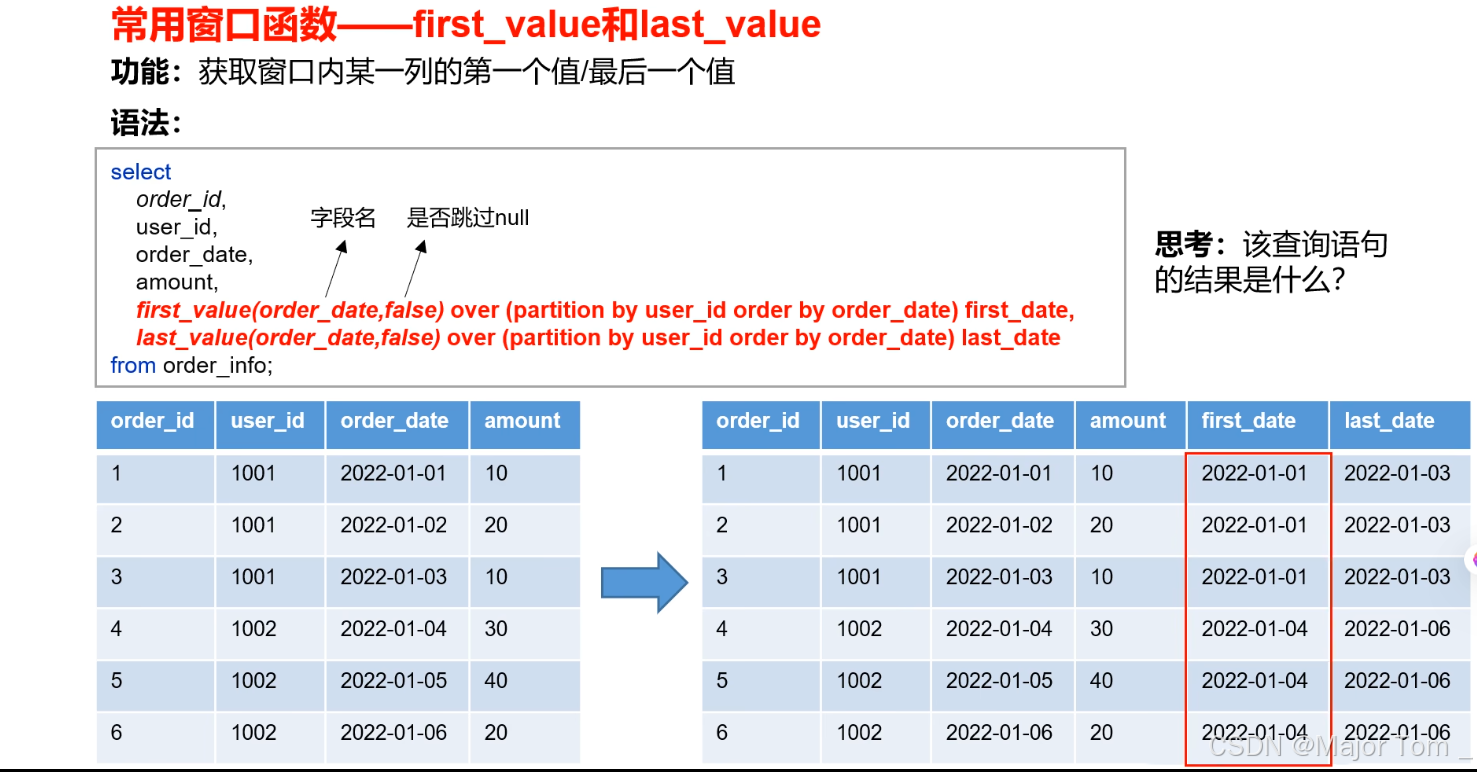Click the 'from order_info;' code line
Screen dimensions: 1477x772
[x=192, y=366]
